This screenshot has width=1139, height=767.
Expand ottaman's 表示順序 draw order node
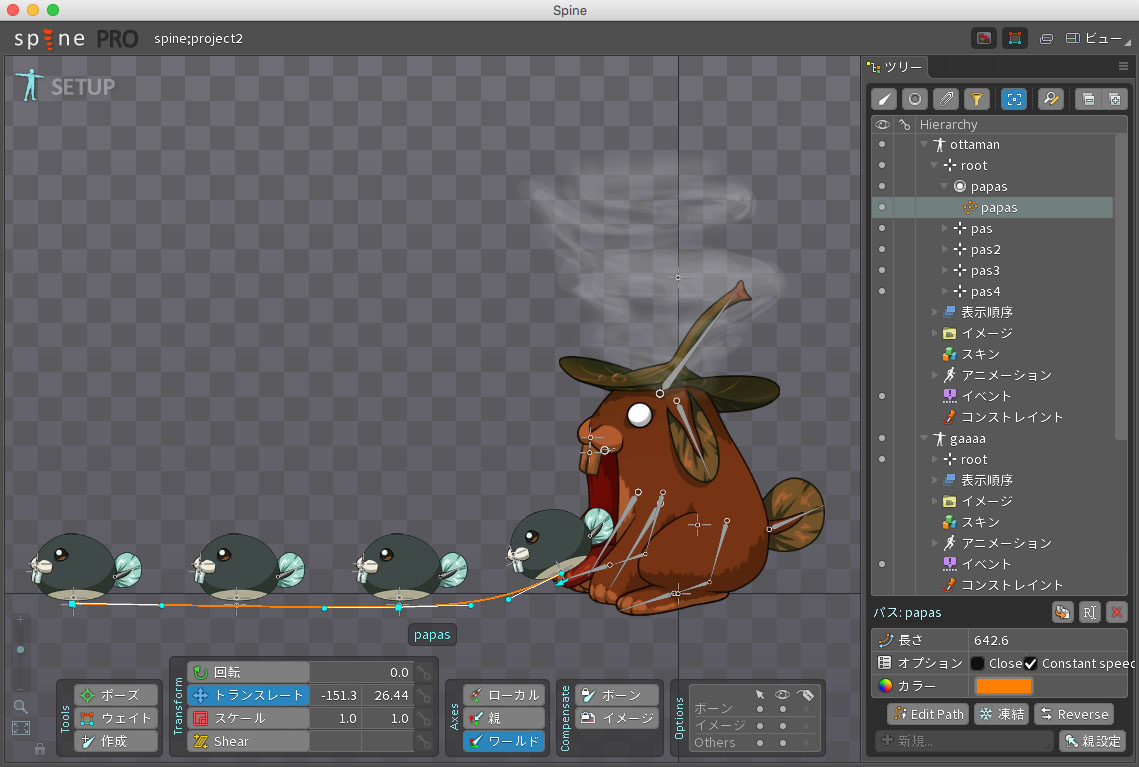(x=934, y=312)
